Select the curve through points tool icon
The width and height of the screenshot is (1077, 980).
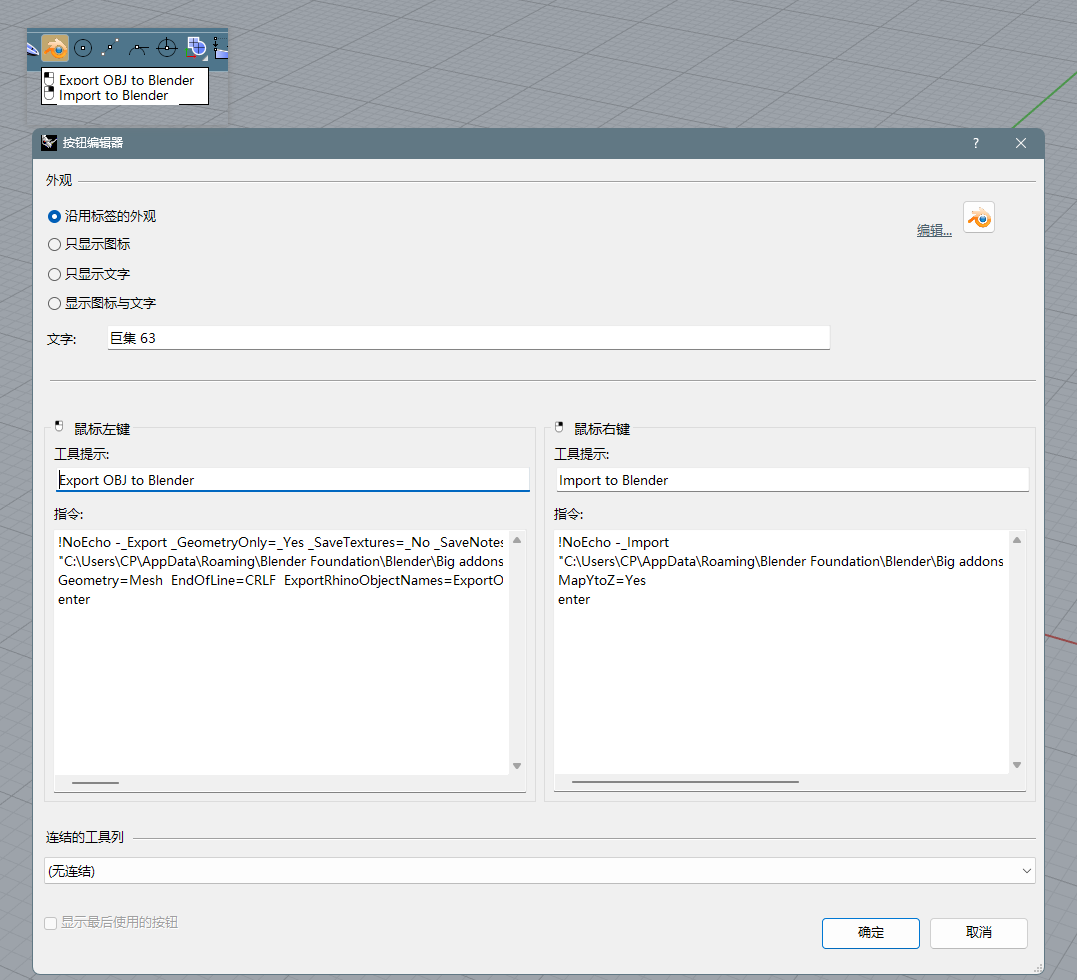(110, 47)
